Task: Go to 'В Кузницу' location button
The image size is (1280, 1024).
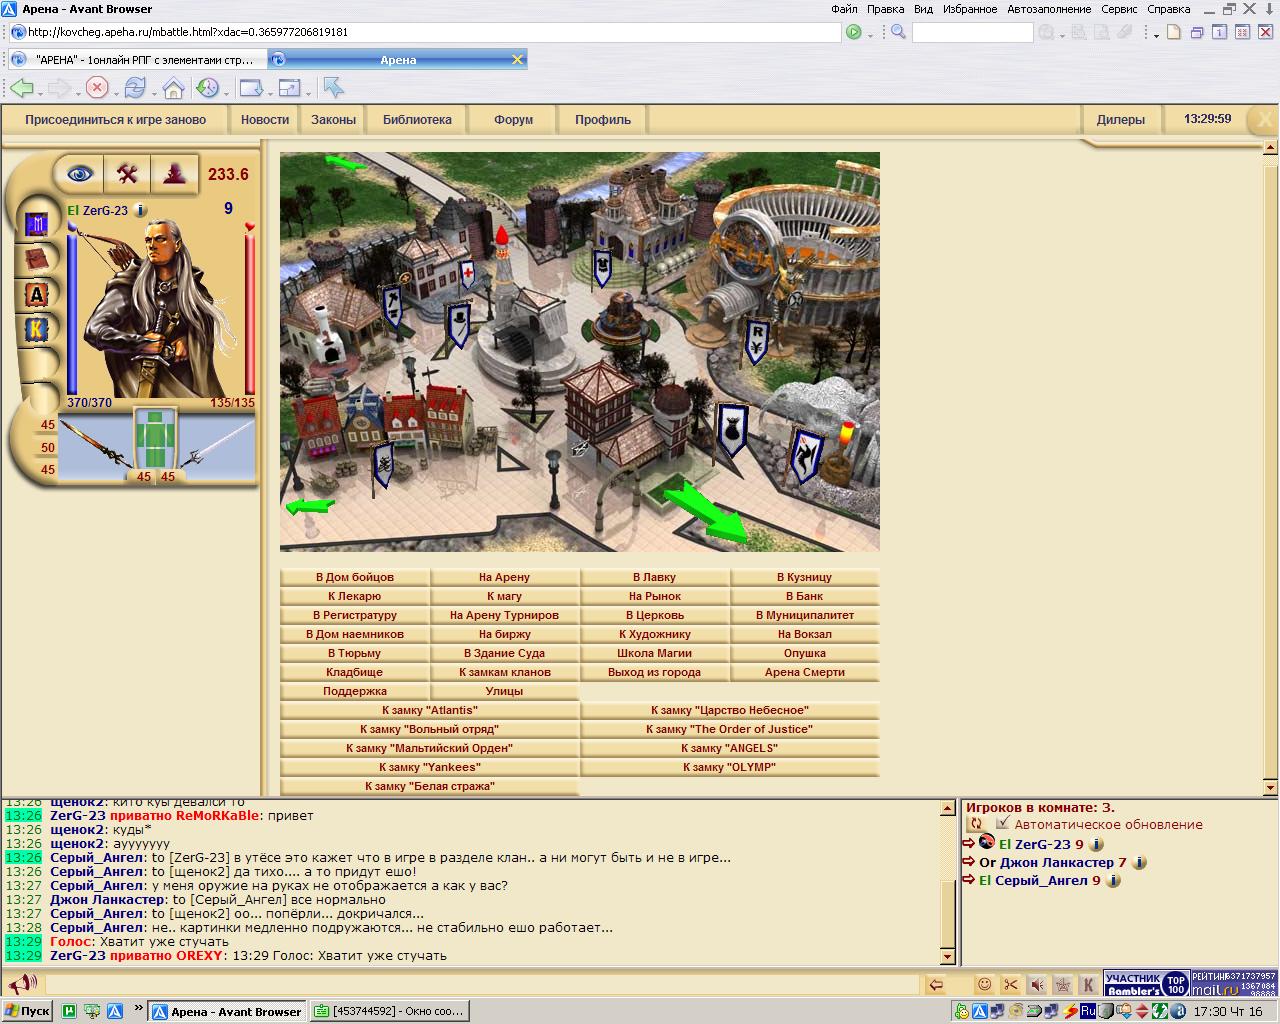Action: tap(805, 577)
